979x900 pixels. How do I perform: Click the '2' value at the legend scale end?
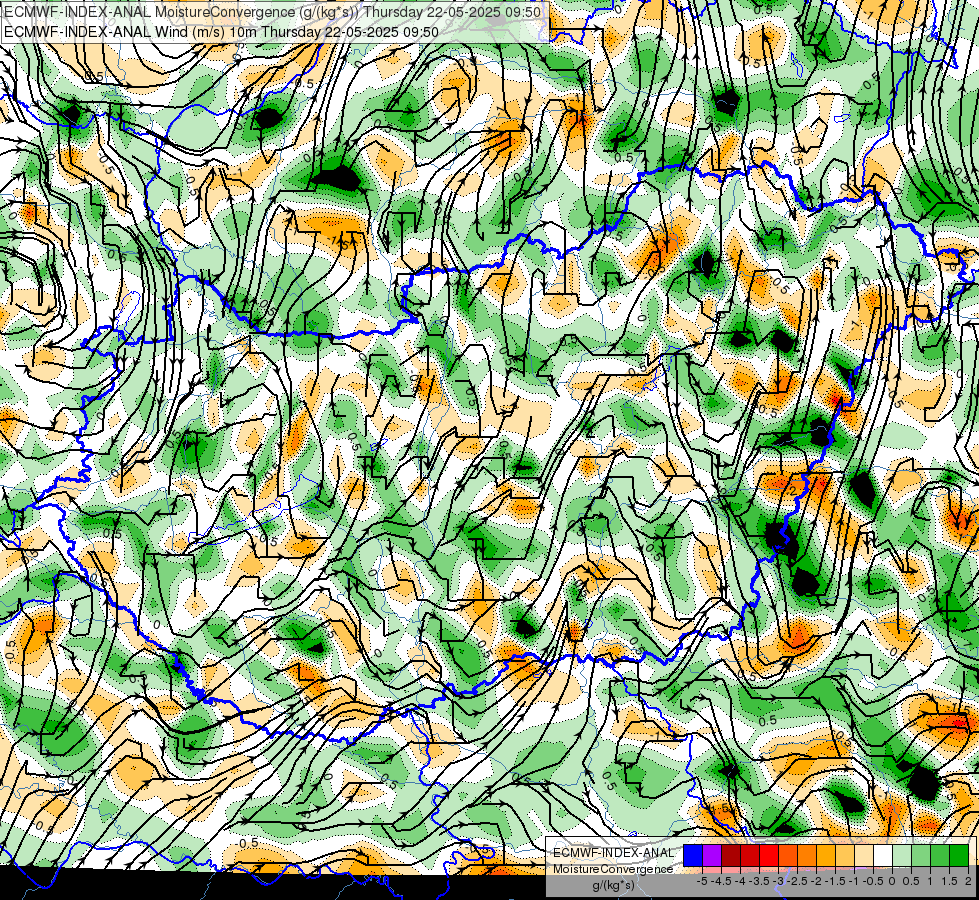968,881
